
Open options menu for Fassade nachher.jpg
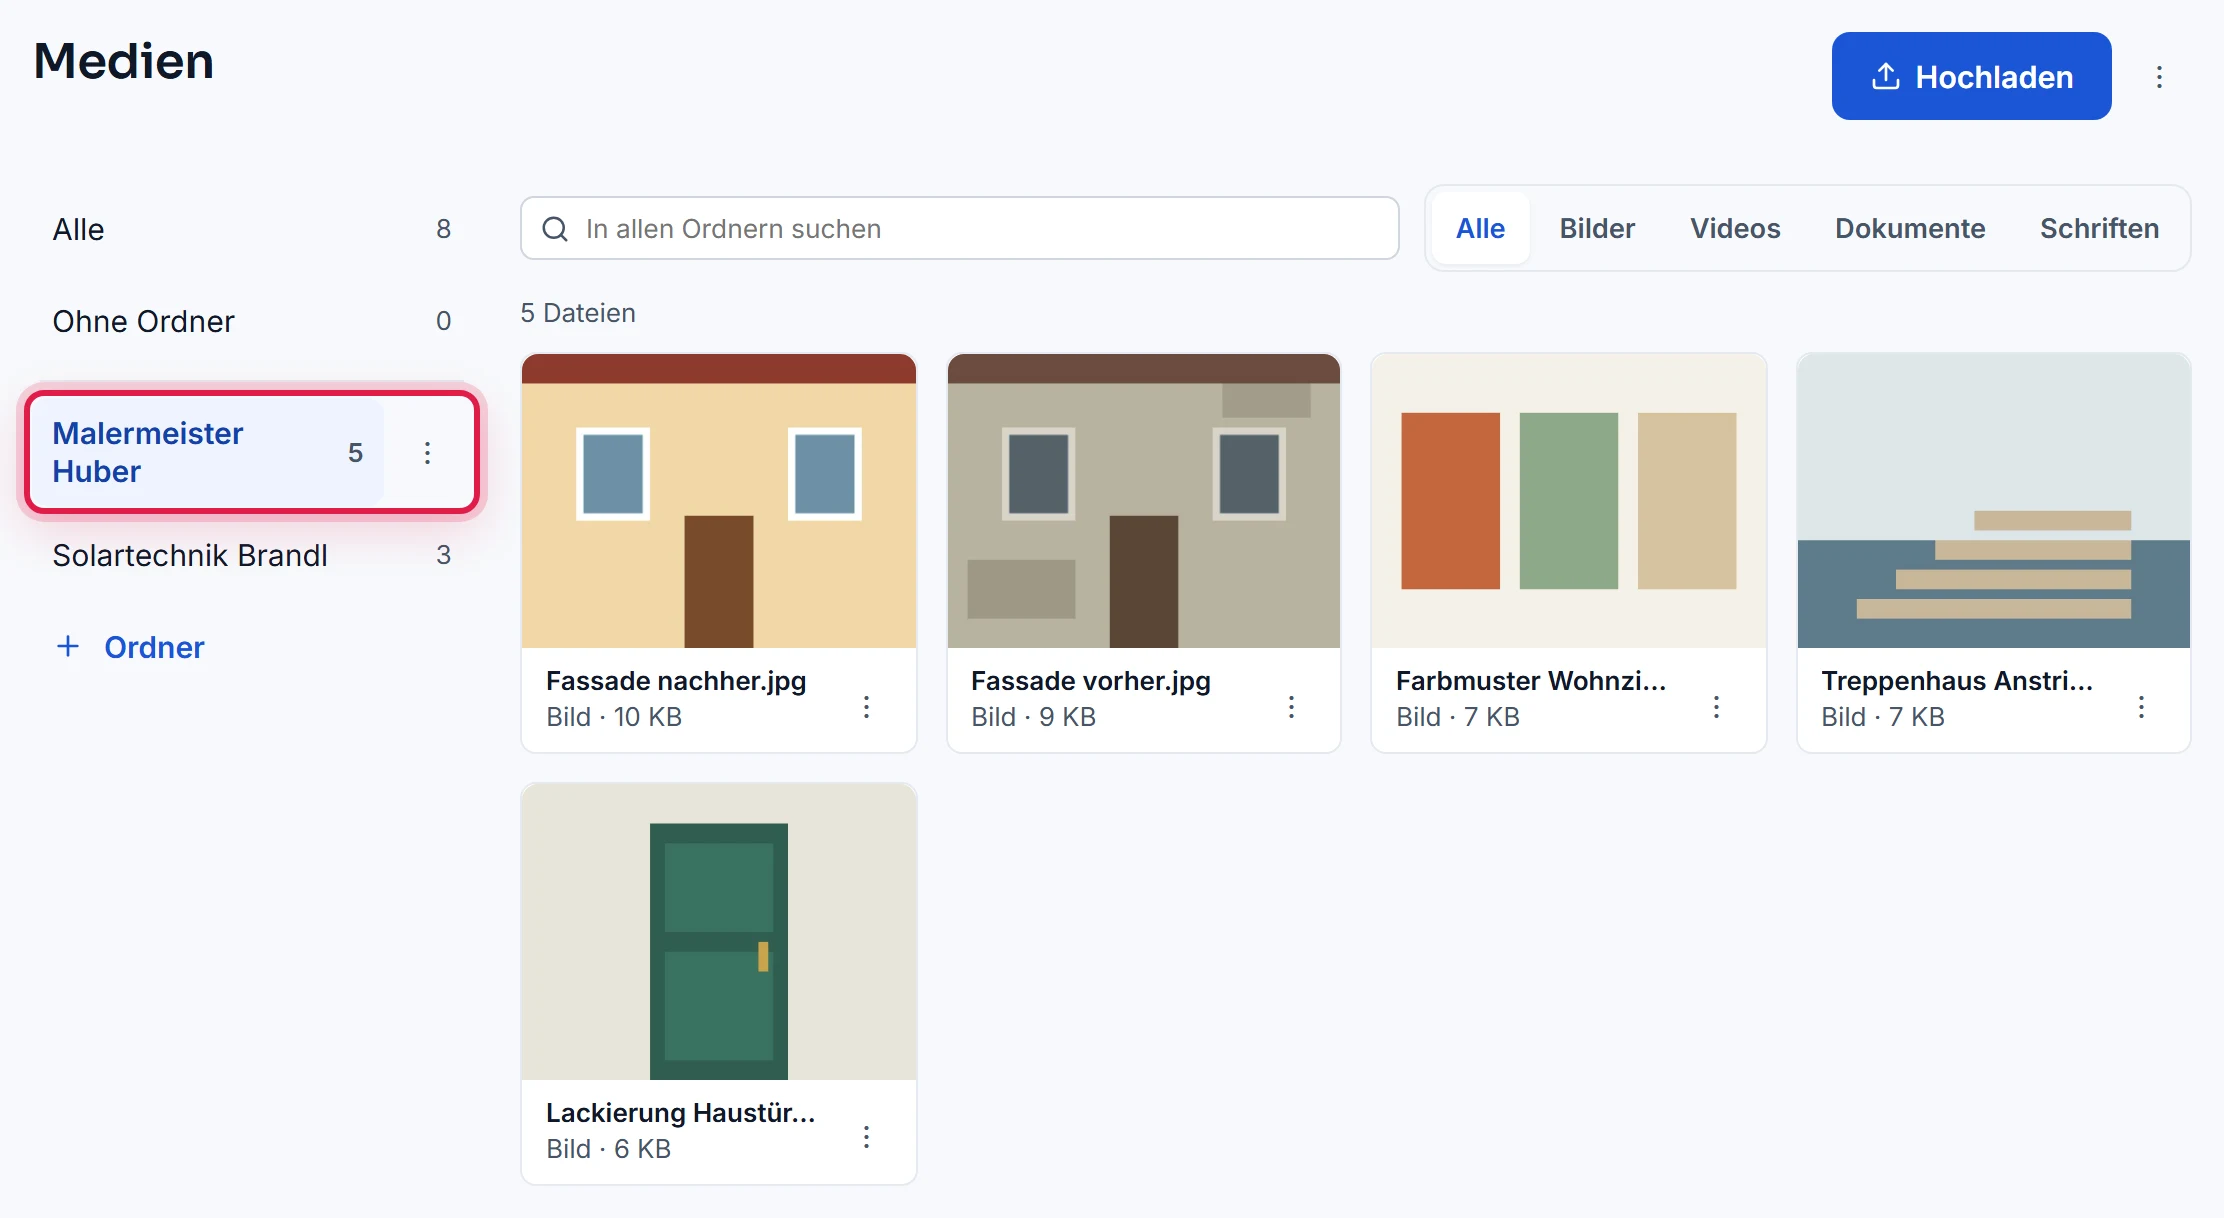pyautogui.click(x=866, y=707)
